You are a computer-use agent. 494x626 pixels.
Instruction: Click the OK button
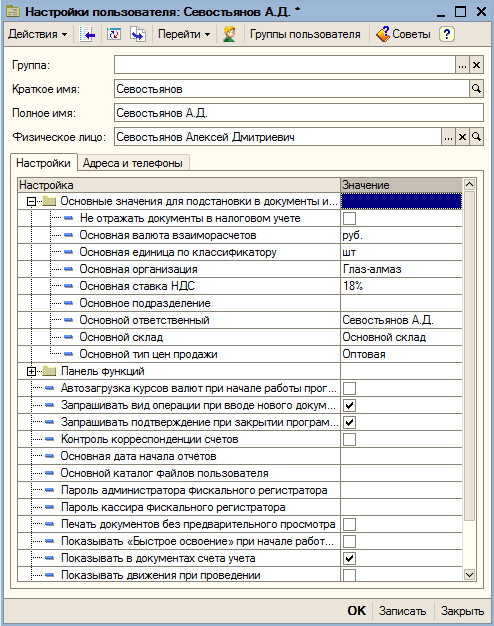(356, 611)
